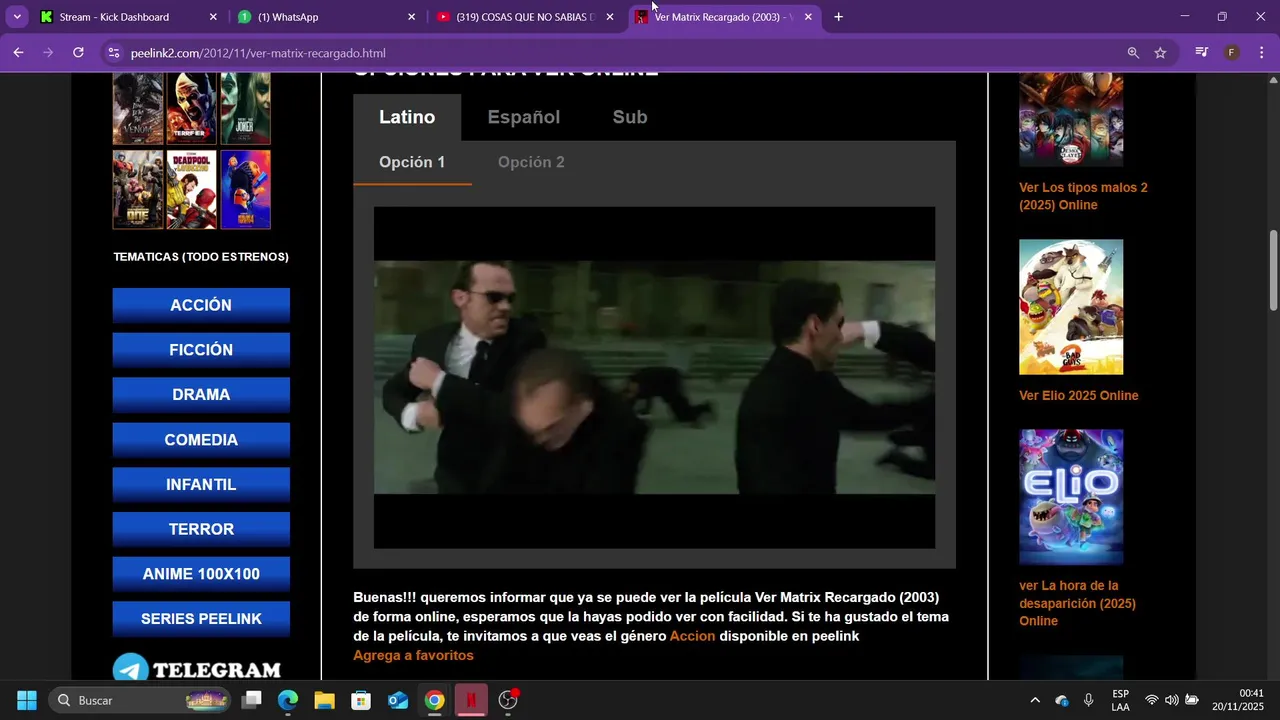Switch to Opción 2 player tab

point(531,162)
